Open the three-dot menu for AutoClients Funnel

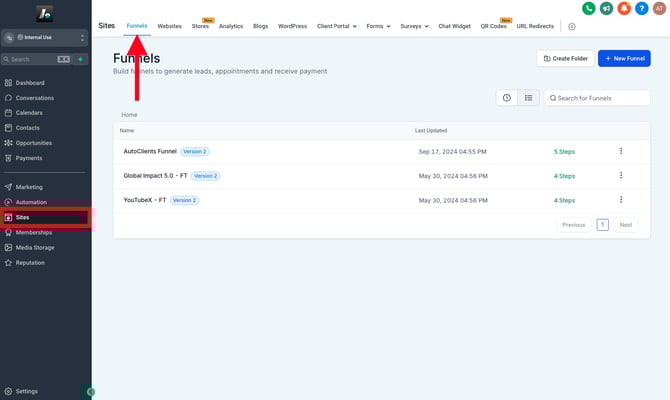click(x=621, y=151)
